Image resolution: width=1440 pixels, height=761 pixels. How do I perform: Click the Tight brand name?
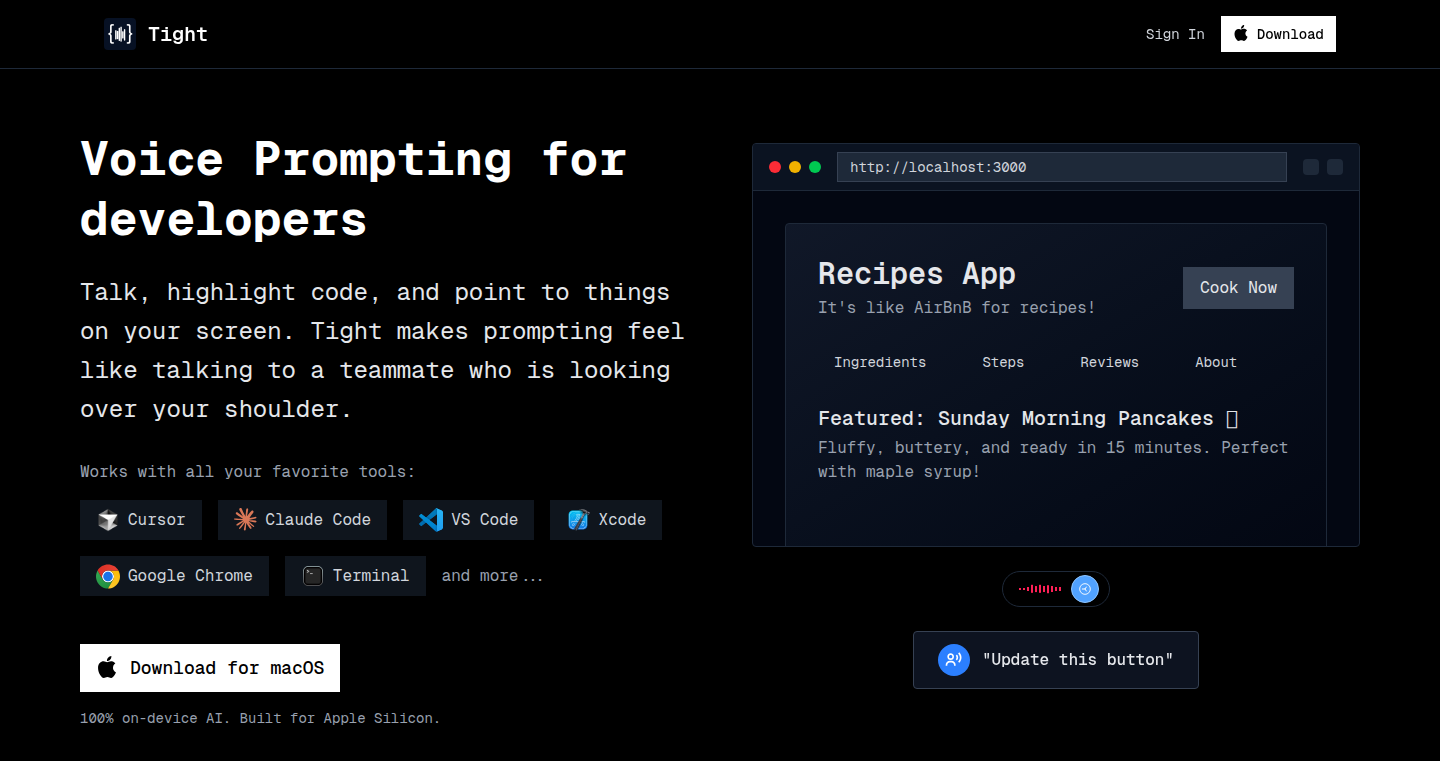(178, 34)
